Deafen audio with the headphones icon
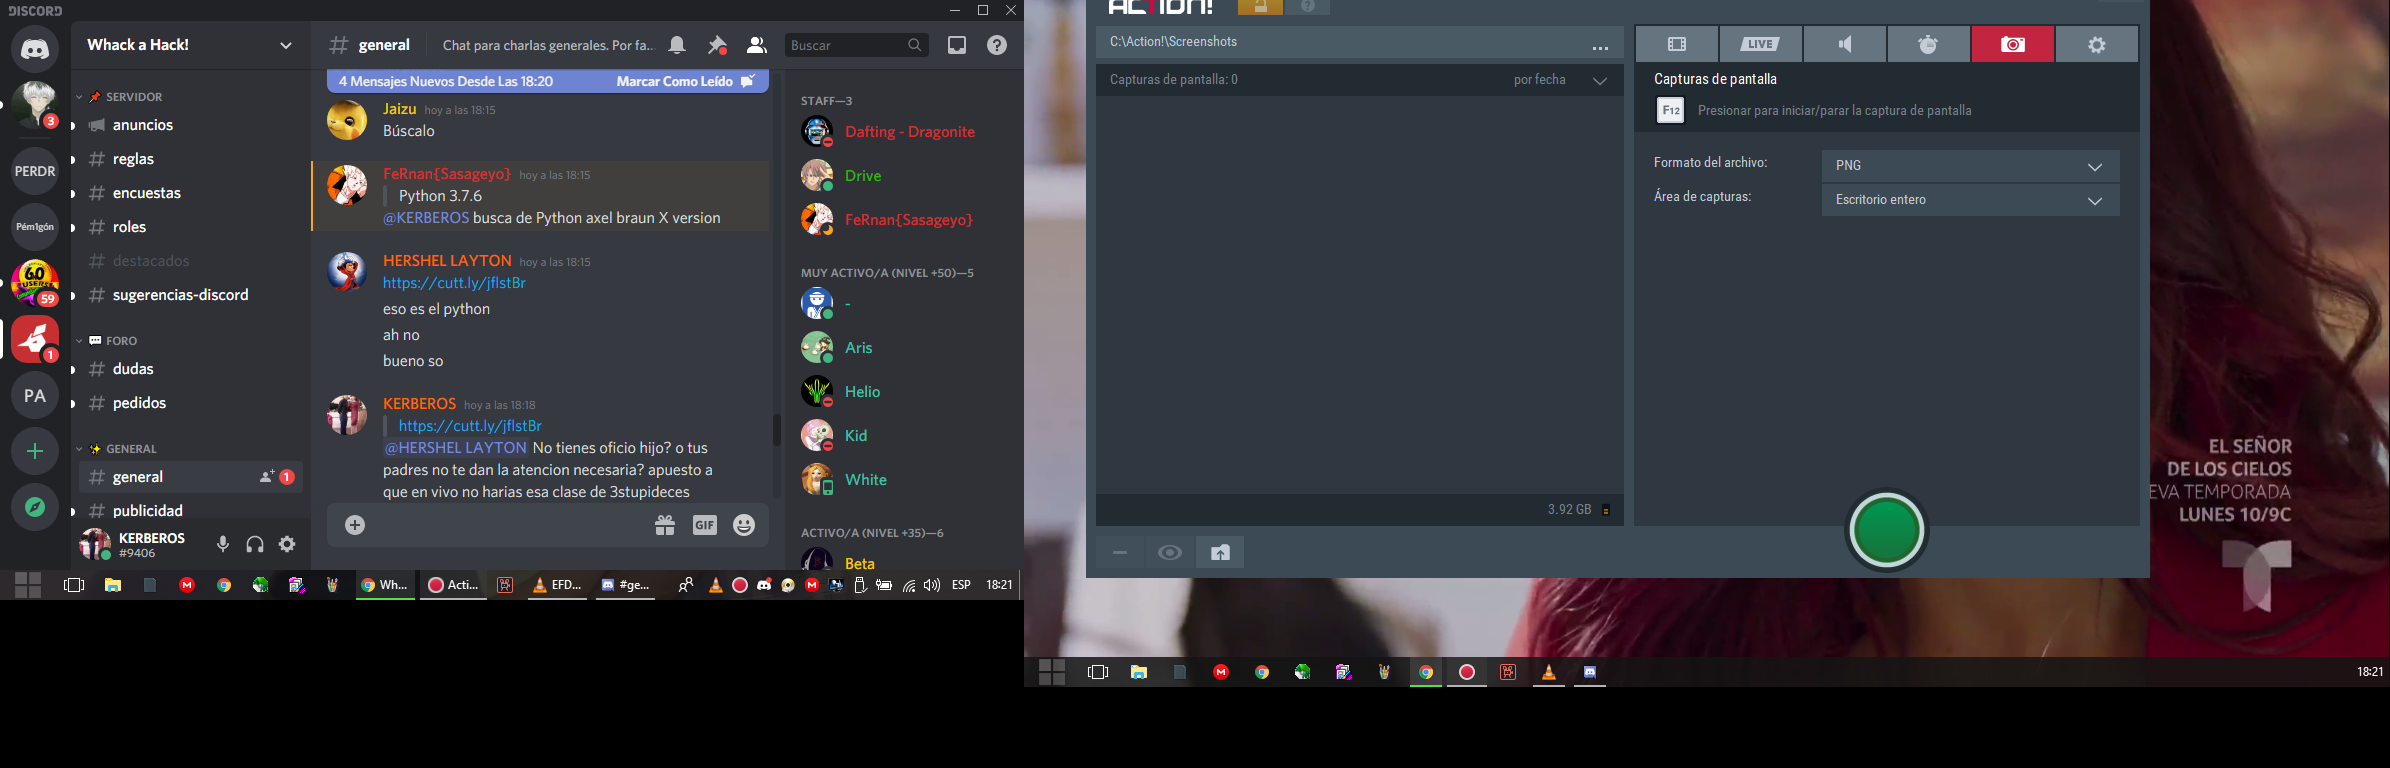This screenshot has width=2390, height=768. click(x=255, y=544)
